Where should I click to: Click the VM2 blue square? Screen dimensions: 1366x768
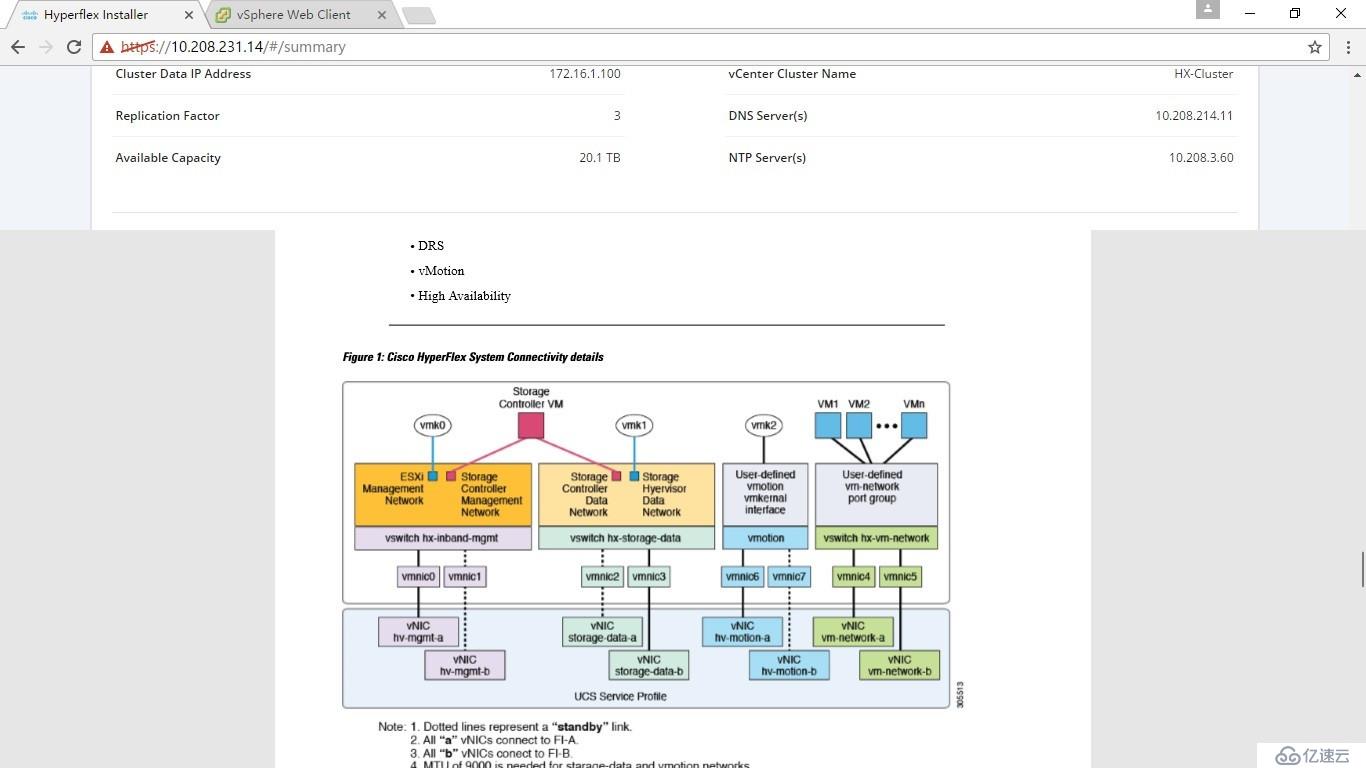pos(859,425)
